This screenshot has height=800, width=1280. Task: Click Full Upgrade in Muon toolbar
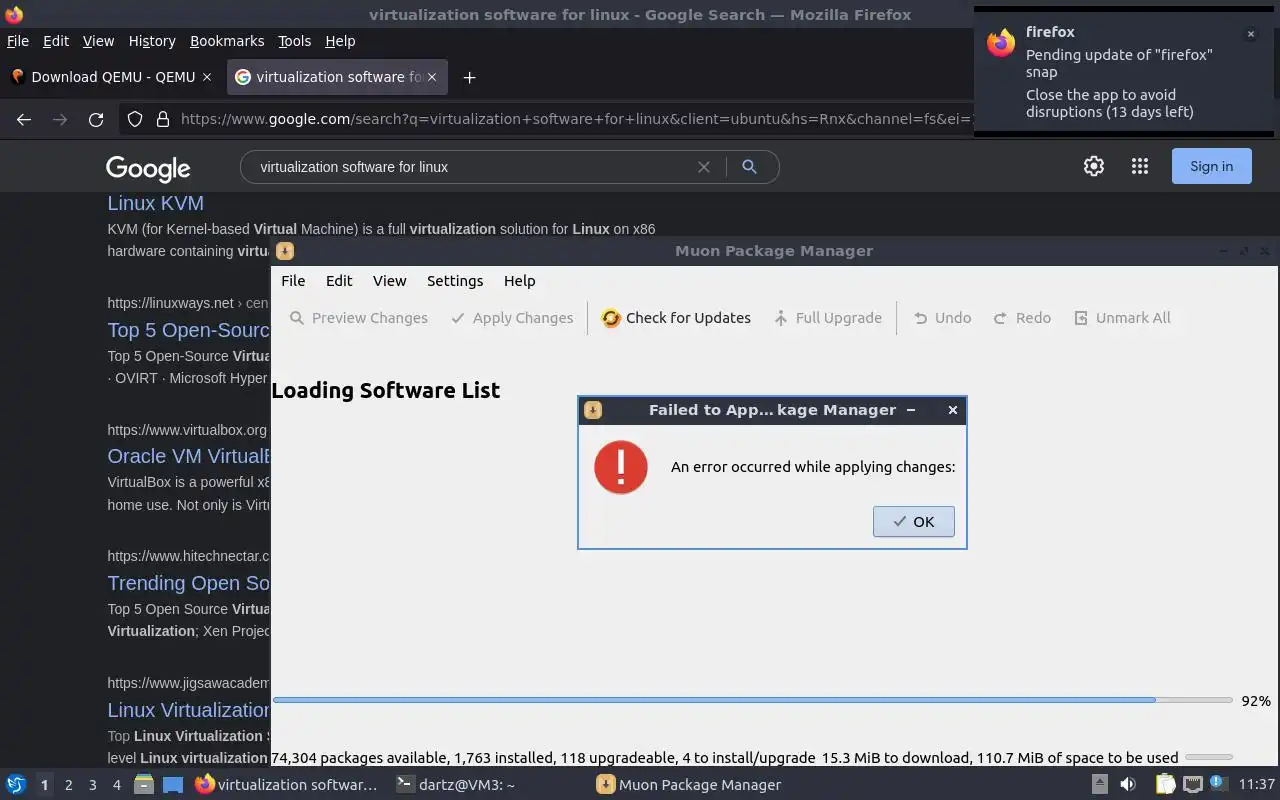[x=828, y=318]
